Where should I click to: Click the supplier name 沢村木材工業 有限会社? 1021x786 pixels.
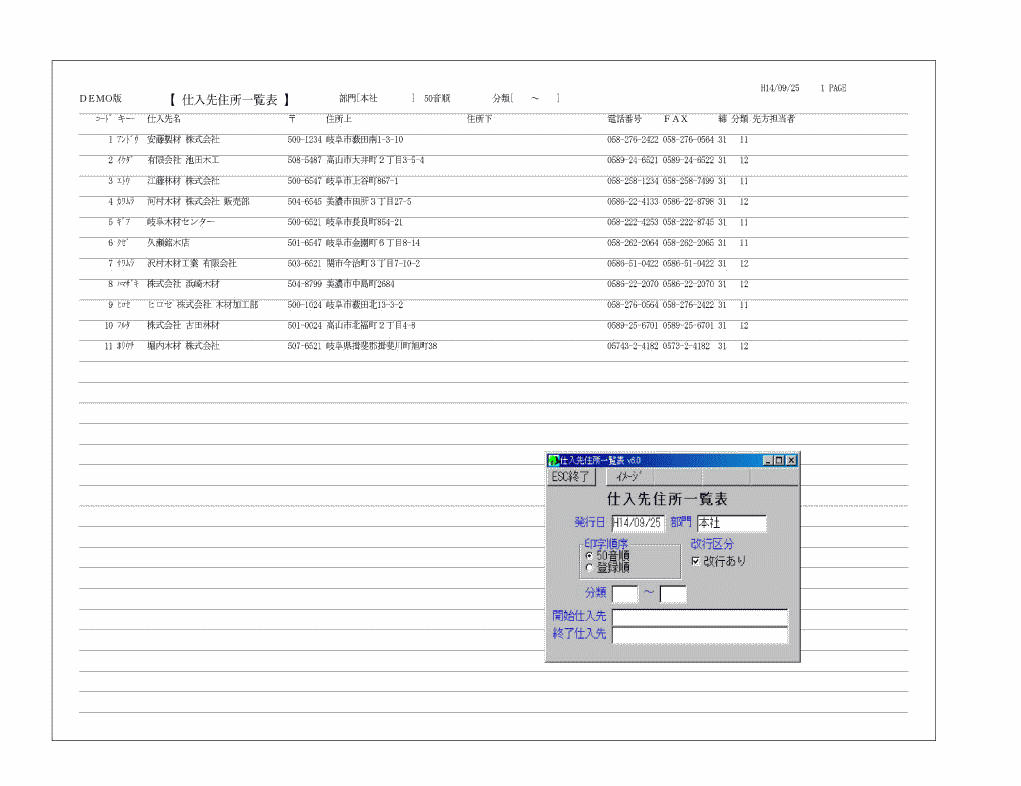tap(192, 263)
